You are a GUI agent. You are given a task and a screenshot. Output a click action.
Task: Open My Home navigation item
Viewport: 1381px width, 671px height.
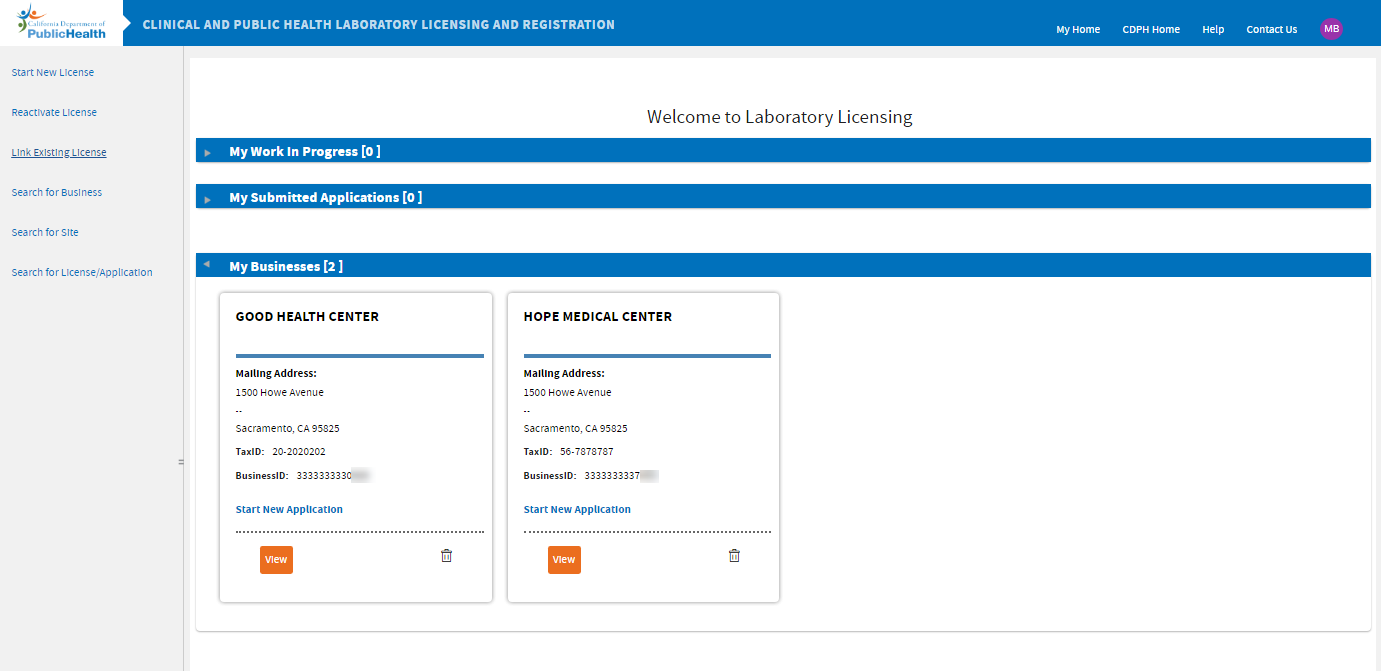(x=1077, y=29)
